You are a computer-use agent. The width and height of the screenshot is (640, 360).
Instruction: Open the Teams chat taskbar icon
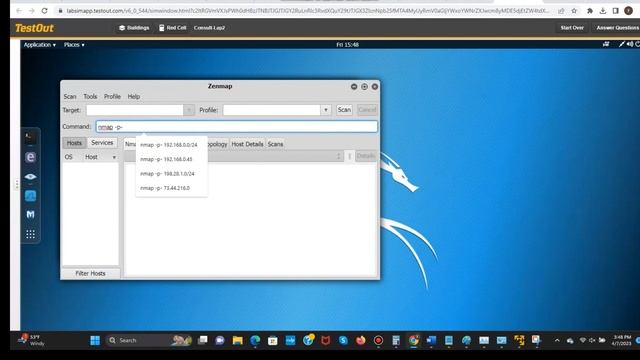[x=220, y=340]
